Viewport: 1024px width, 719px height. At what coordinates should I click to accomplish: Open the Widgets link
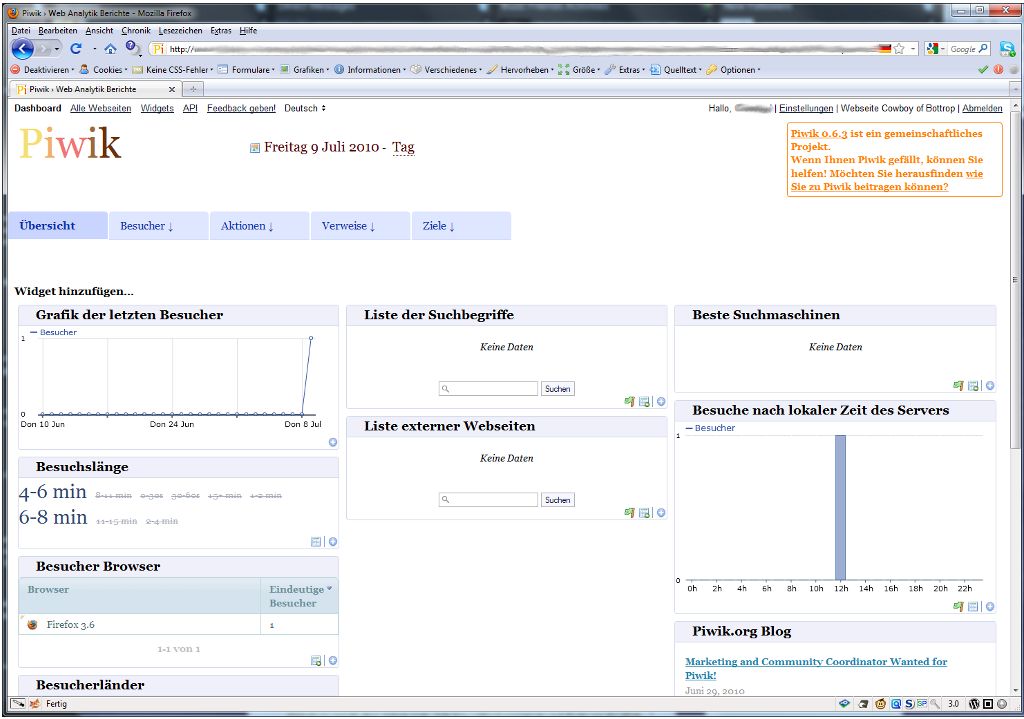click(157, 108)
